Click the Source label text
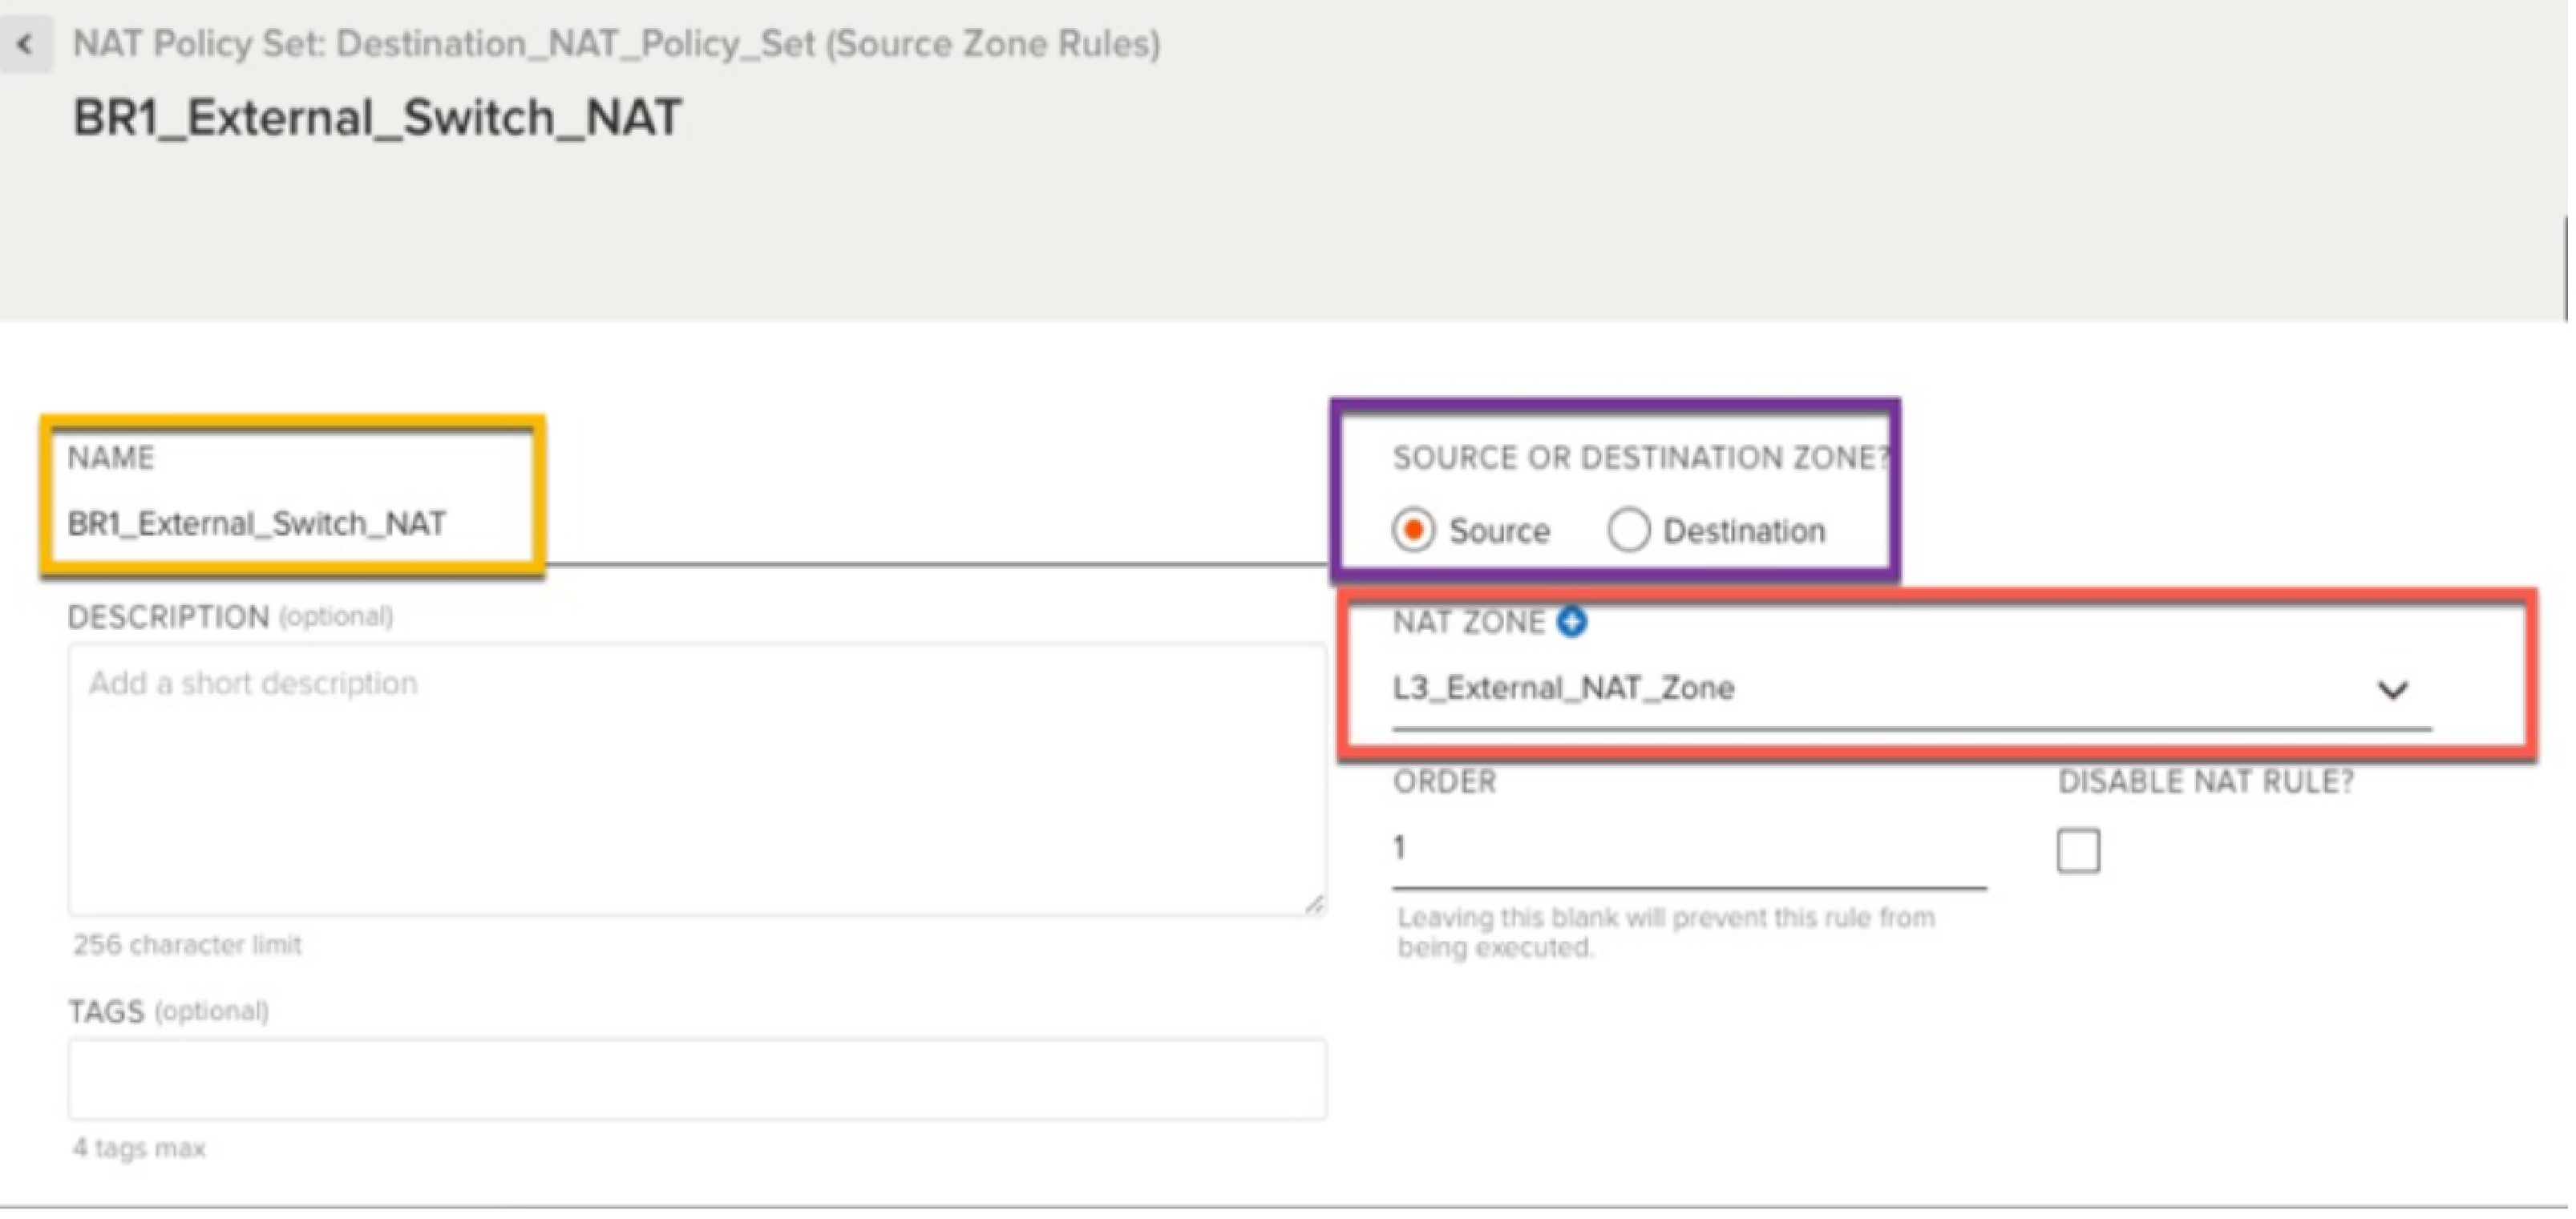The image size is (2576, 1219). coord(1502,532)
